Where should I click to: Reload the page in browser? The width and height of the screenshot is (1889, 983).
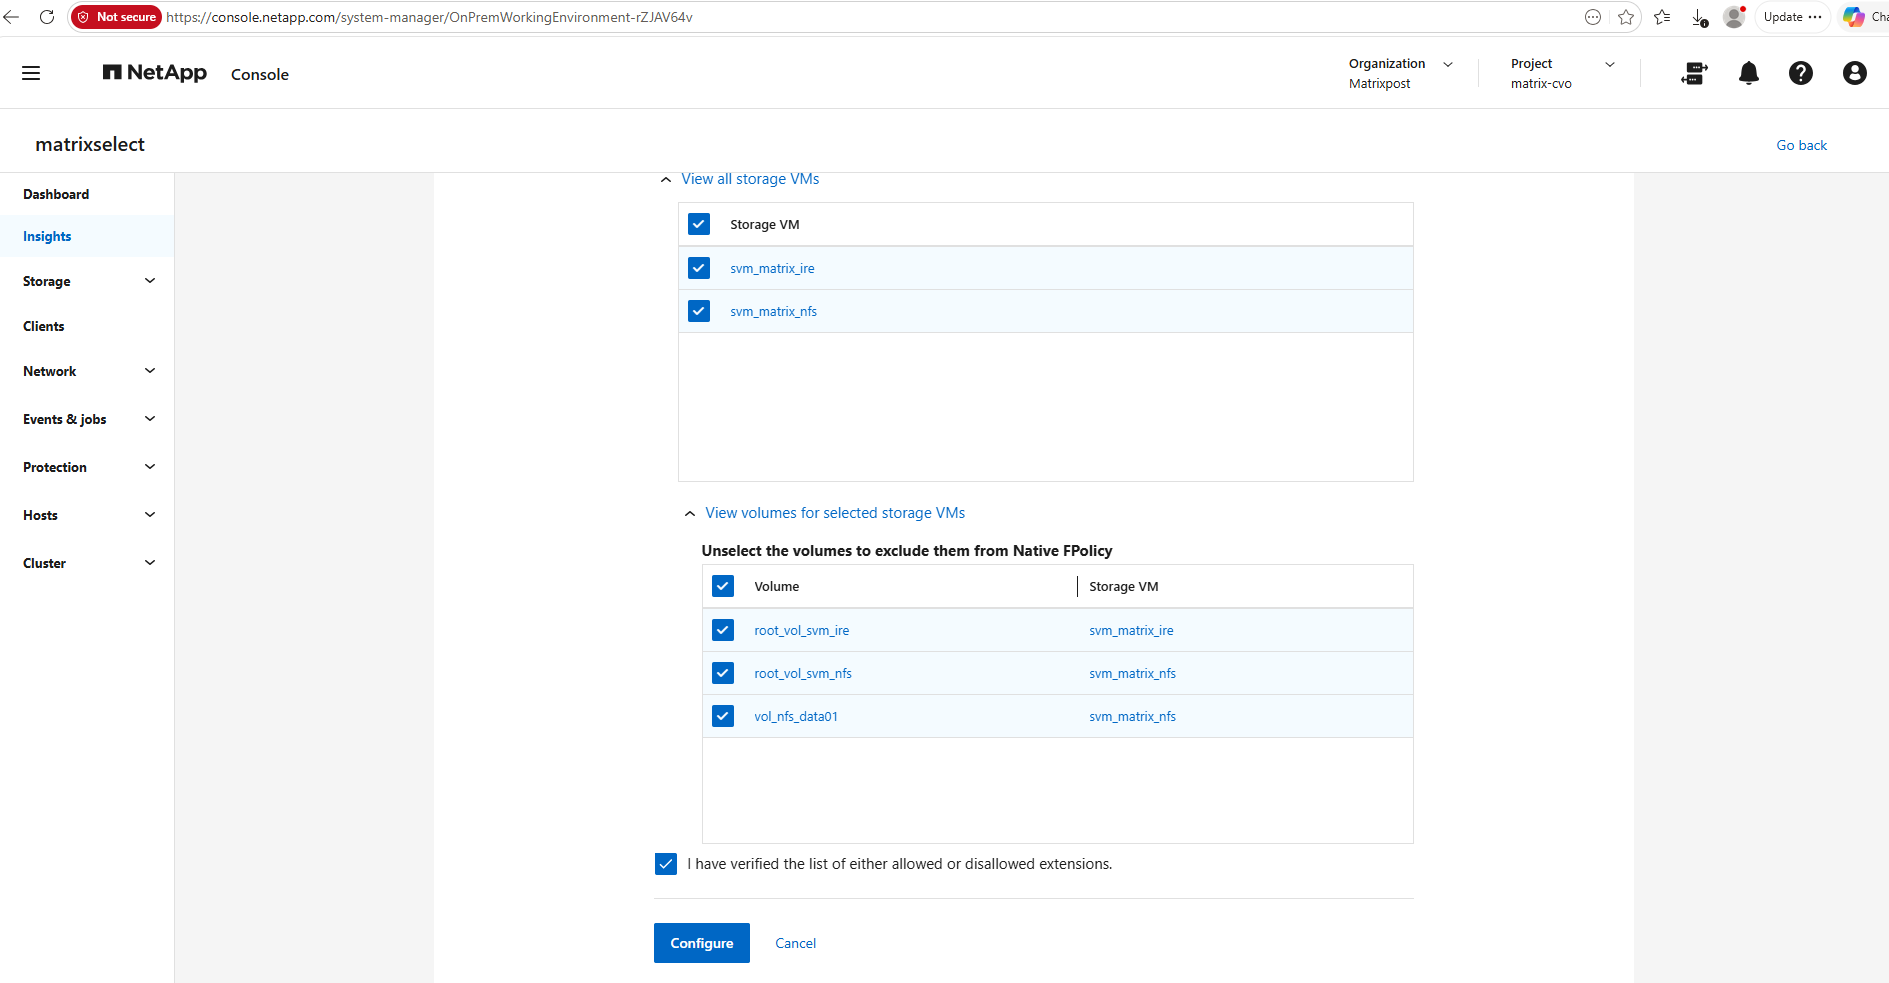(47, 17)
